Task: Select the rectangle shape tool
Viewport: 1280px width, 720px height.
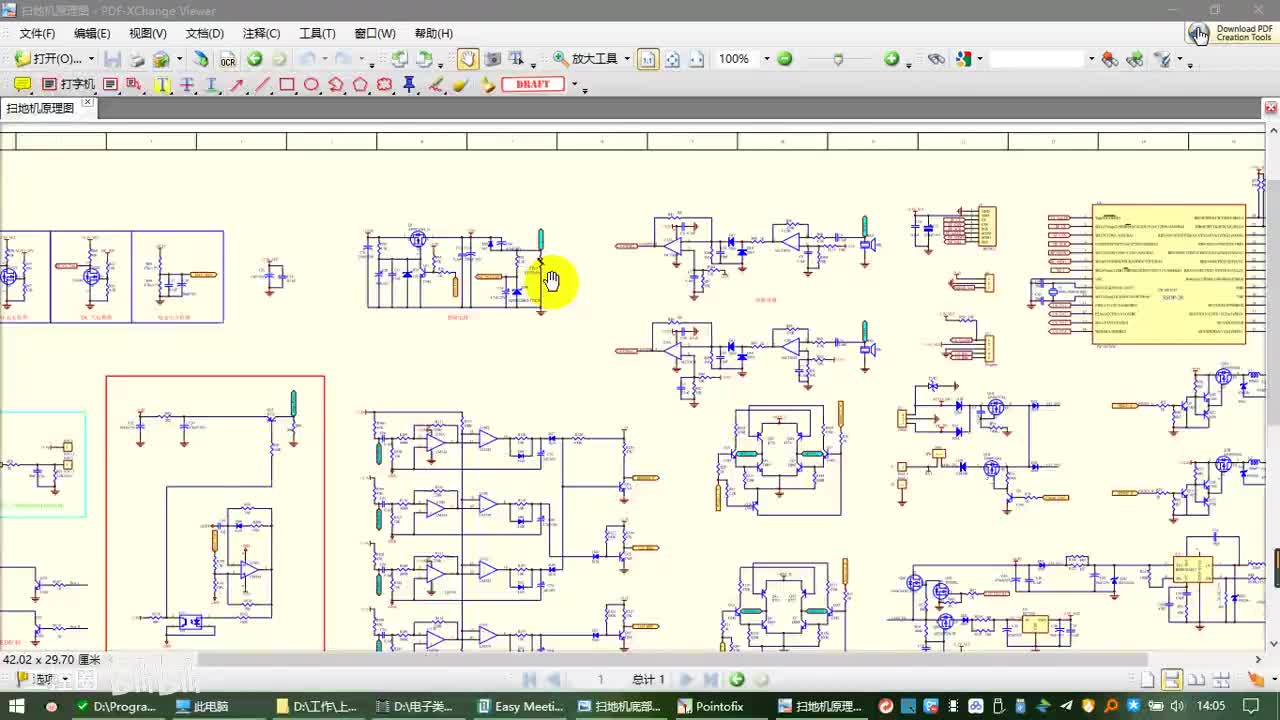Action: click(x=287, y=85)
